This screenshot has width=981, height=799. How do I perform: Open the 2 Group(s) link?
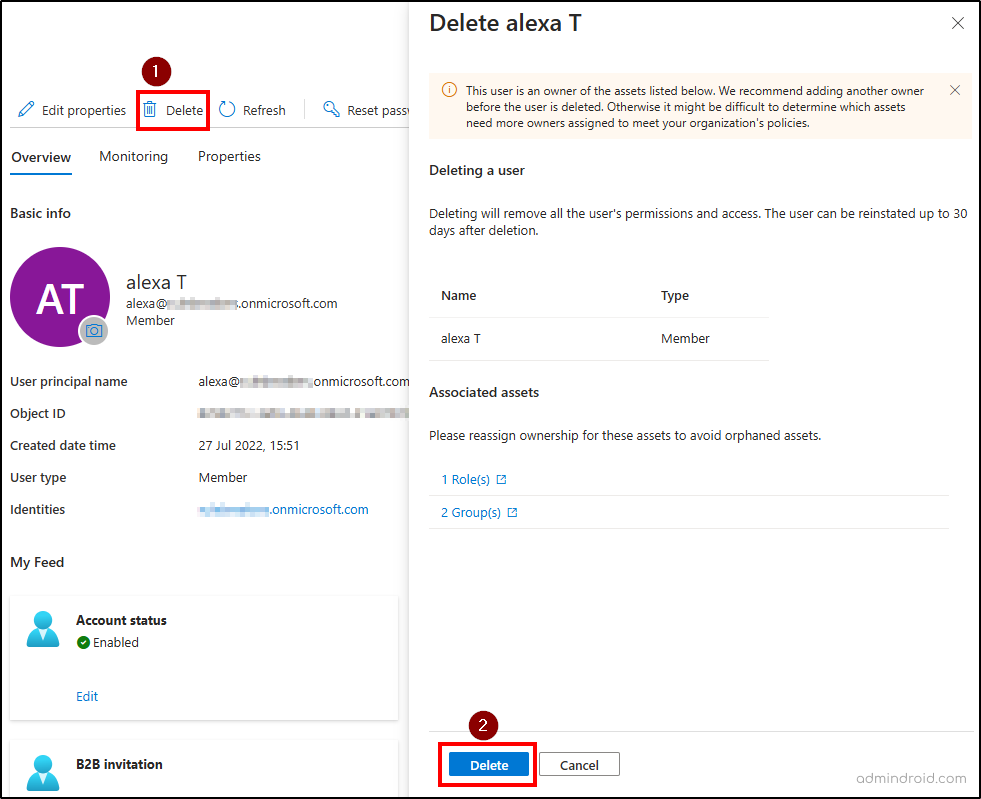[x=470, y=512]
